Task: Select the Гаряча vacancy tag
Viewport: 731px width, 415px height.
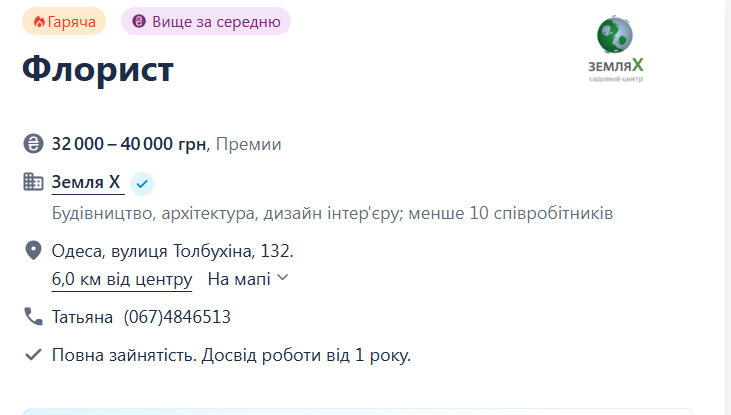Action: click(64, 21)
